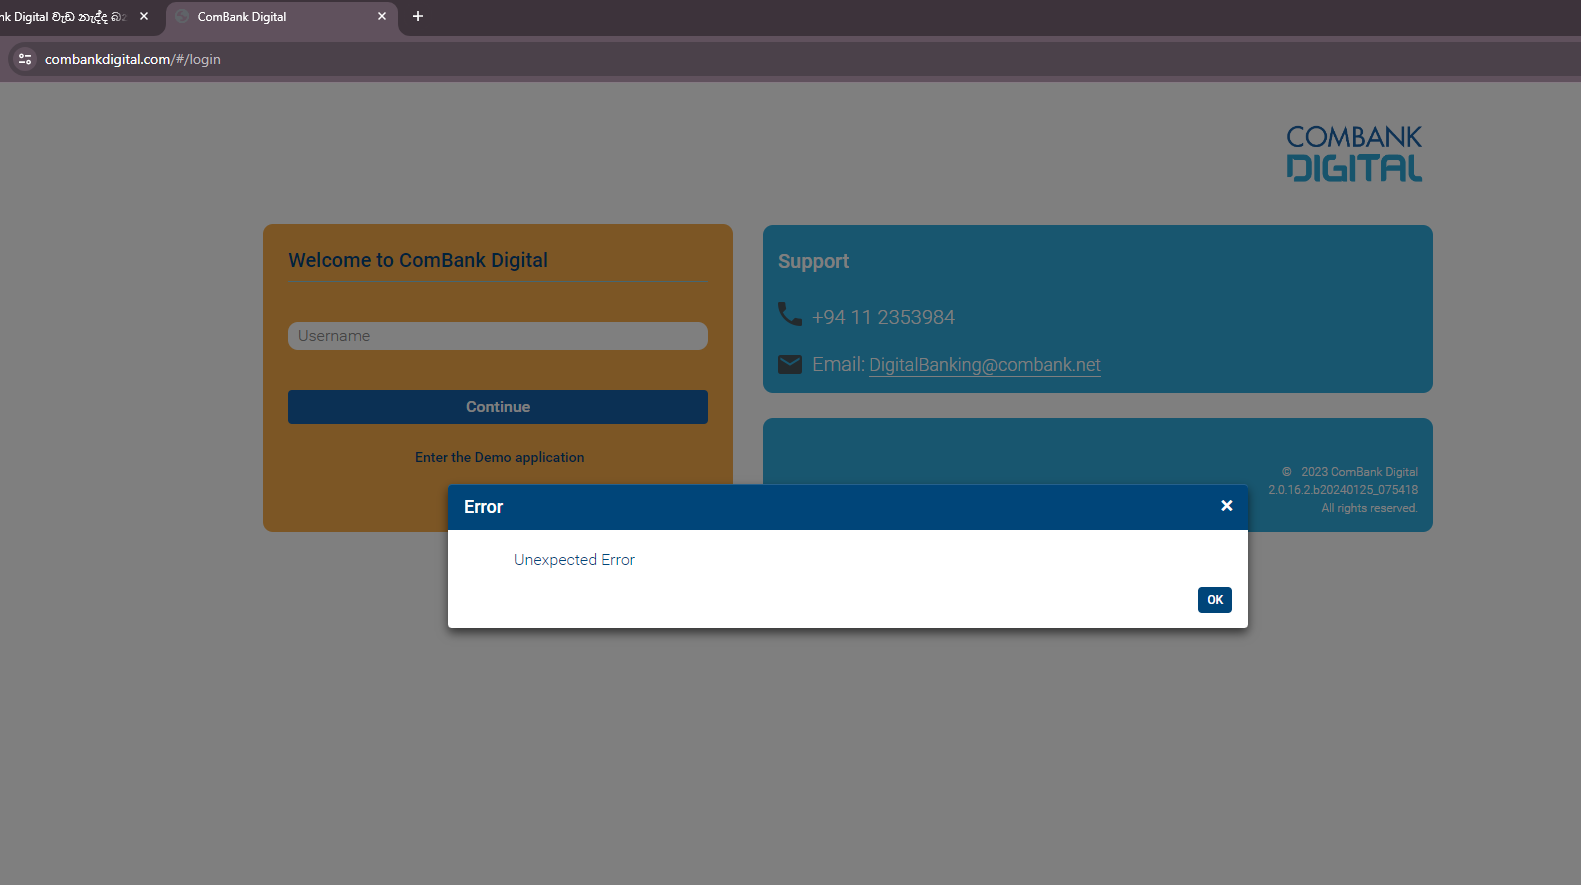The image size is (1581, 885).
Task: Click the Error dialog title
Action: (x=483, y=507)
